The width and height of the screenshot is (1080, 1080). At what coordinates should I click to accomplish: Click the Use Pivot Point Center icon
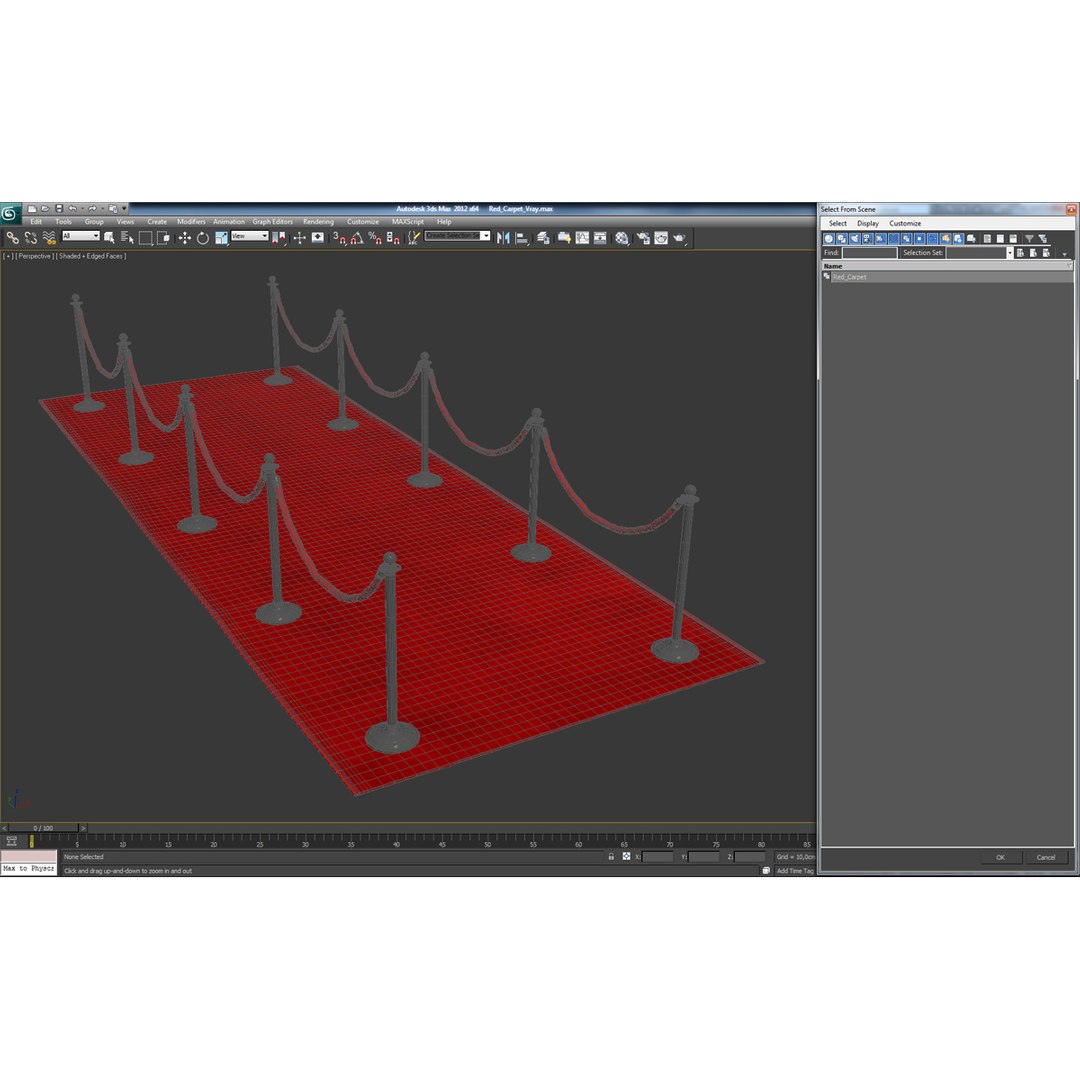coord(279,238)
